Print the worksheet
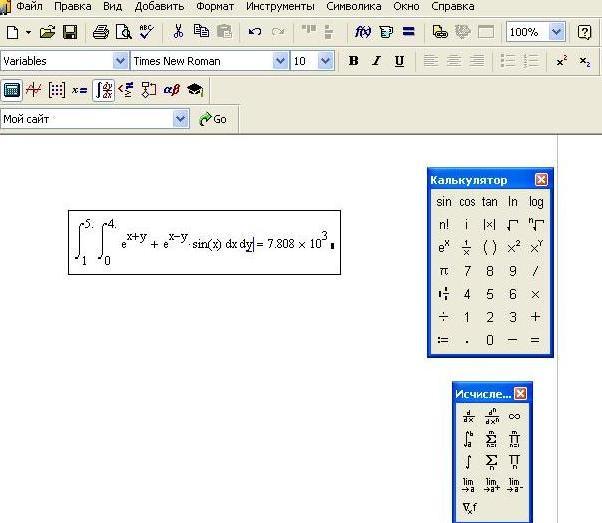 click(x=101, y=32)
